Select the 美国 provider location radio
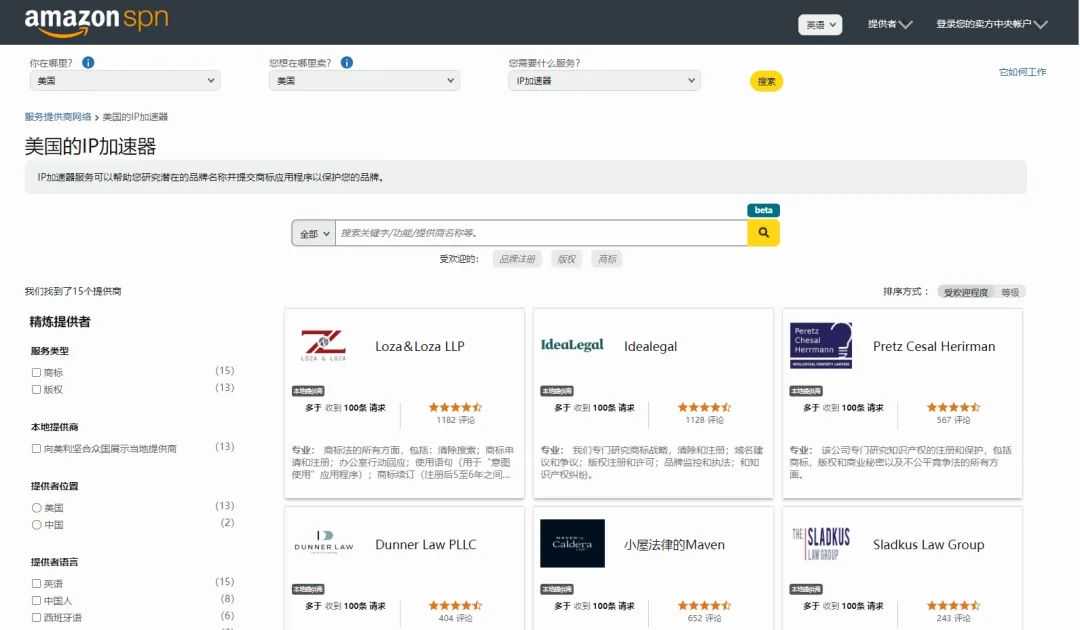The width and height of the screenshot is (1080, 630). [x=37, y=508]
